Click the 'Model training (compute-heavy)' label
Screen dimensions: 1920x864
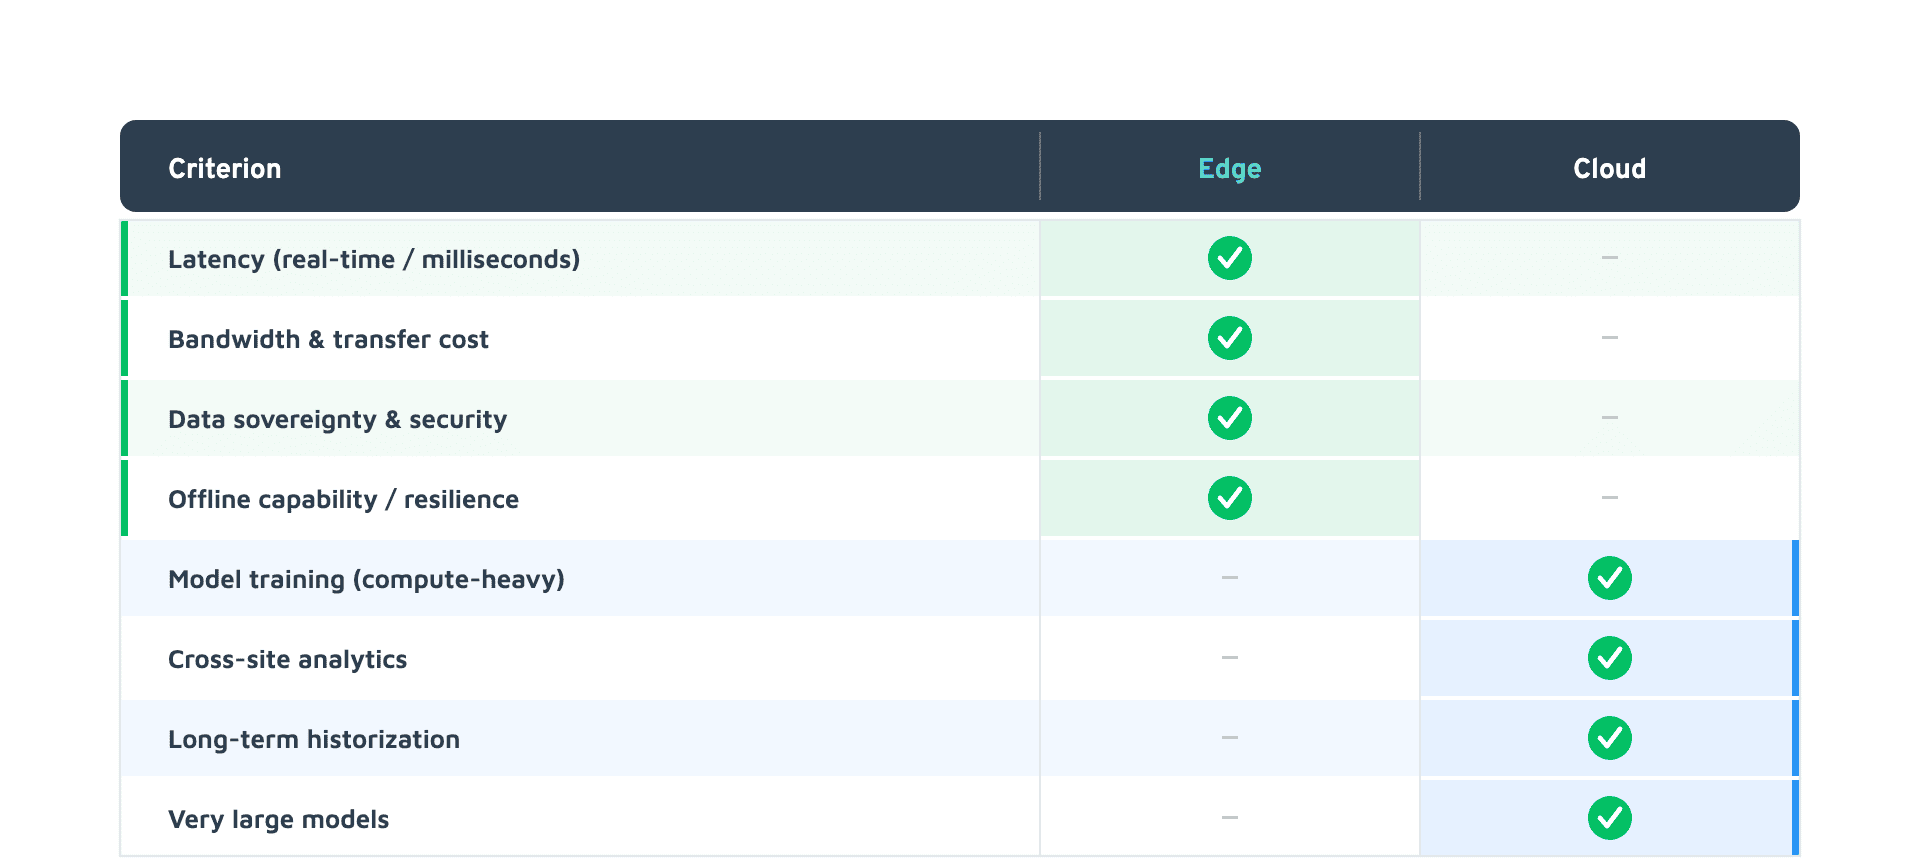pos(366,580)
